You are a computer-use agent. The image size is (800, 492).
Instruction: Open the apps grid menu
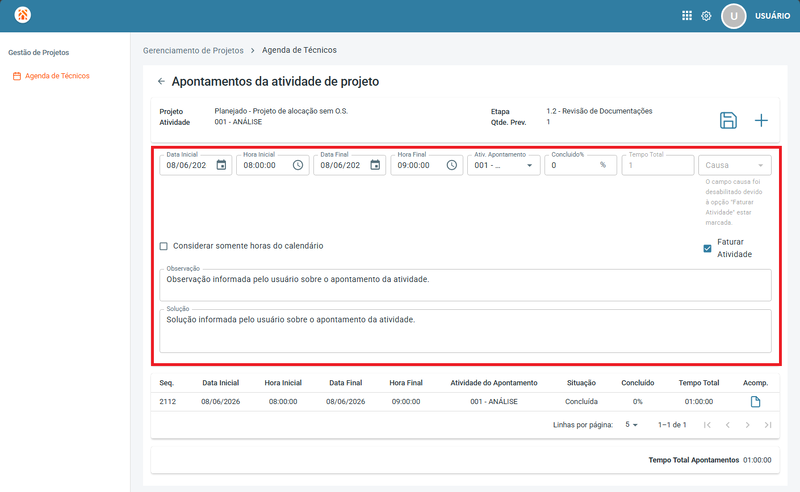[x=687, y=16]
